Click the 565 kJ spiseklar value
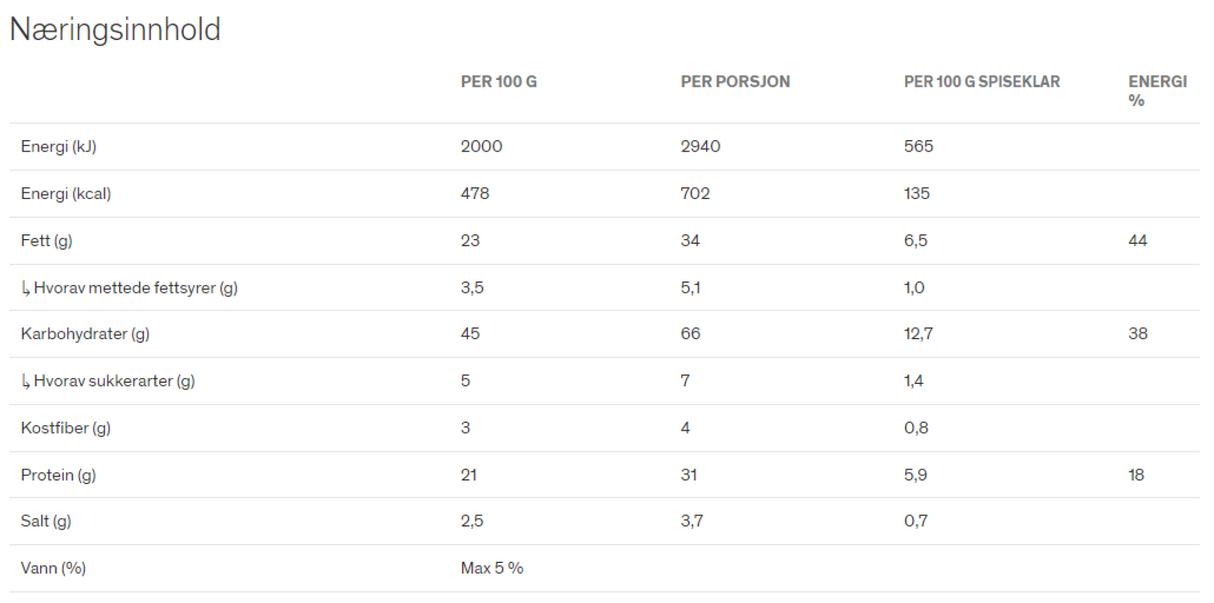 (918, 147)
